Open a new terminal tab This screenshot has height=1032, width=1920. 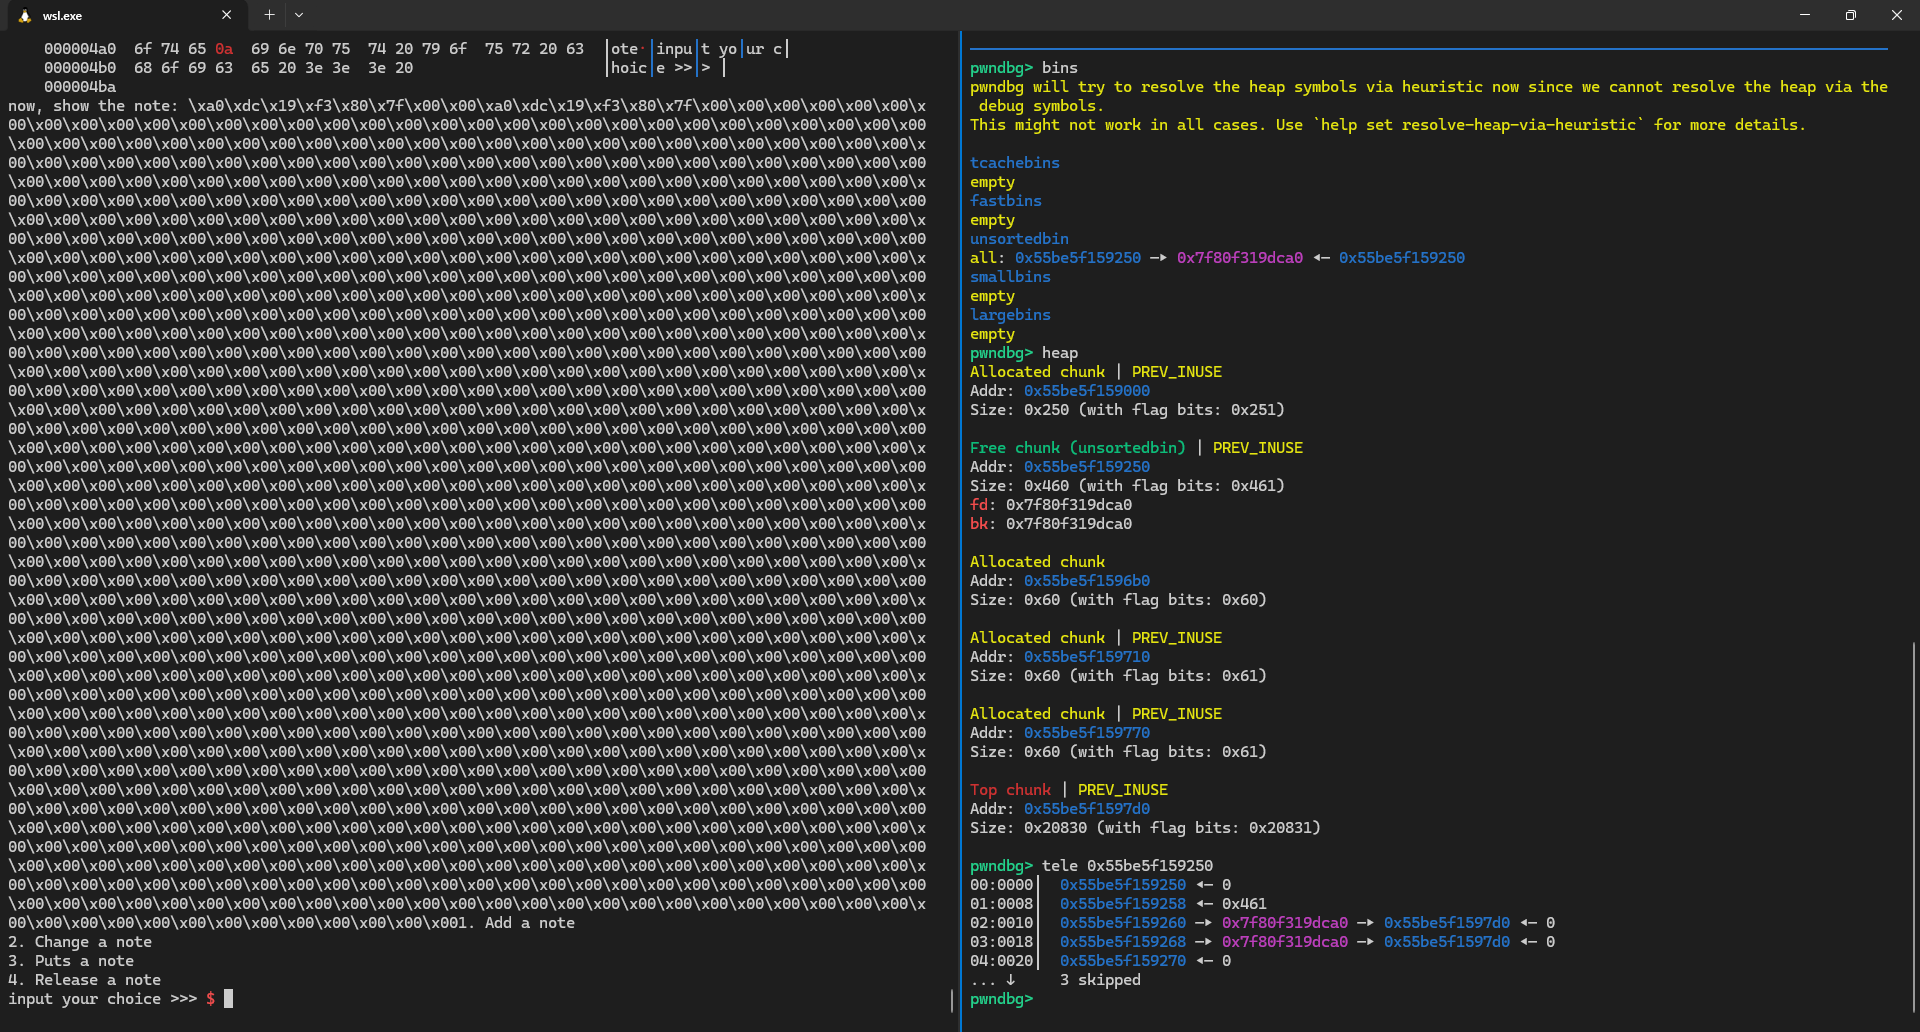point(269,15)
